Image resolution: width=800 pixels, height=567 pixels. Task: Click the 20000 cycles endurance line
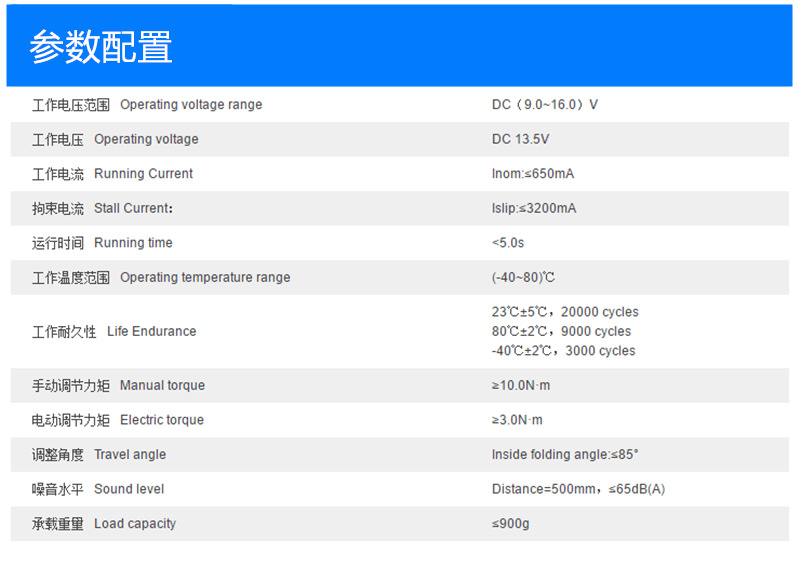(x=565, y=312)
